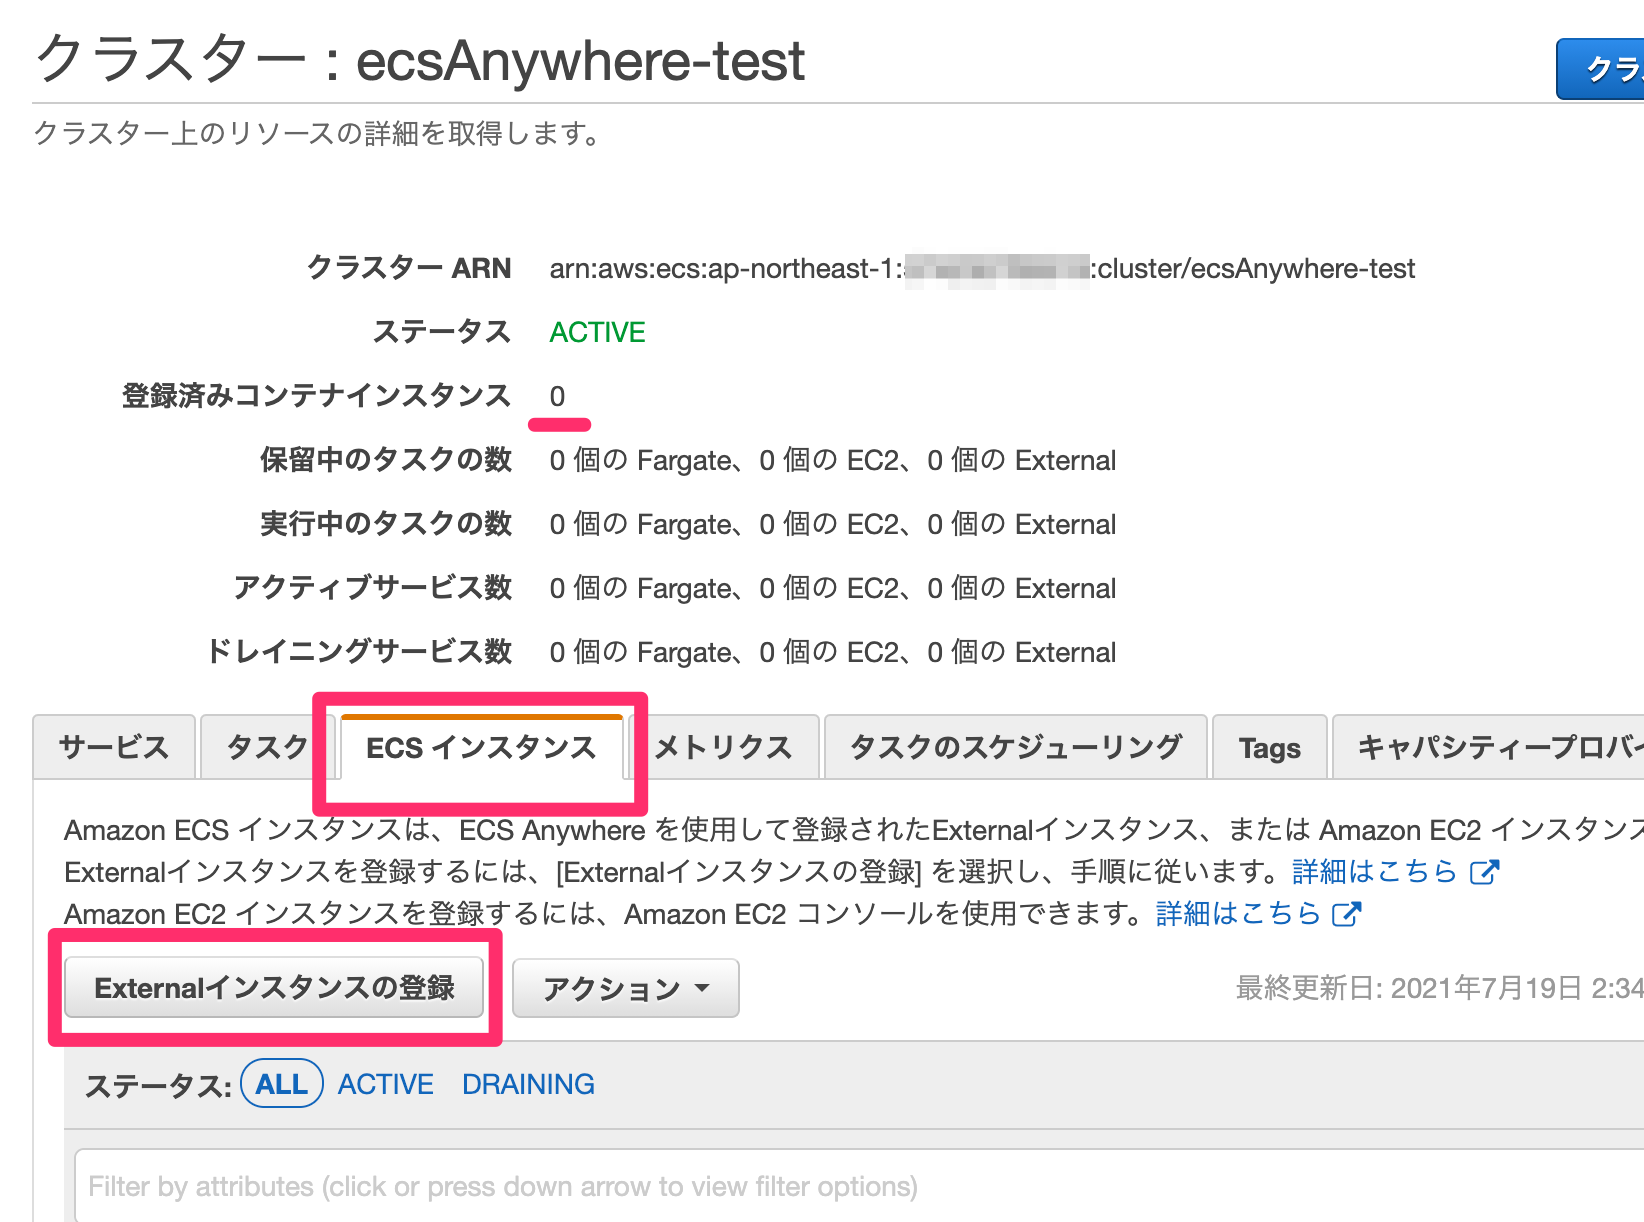Click the 保留中のタスクの数 value text
The height and width of the screenshot is (1222, 1644).
[833, 460]
